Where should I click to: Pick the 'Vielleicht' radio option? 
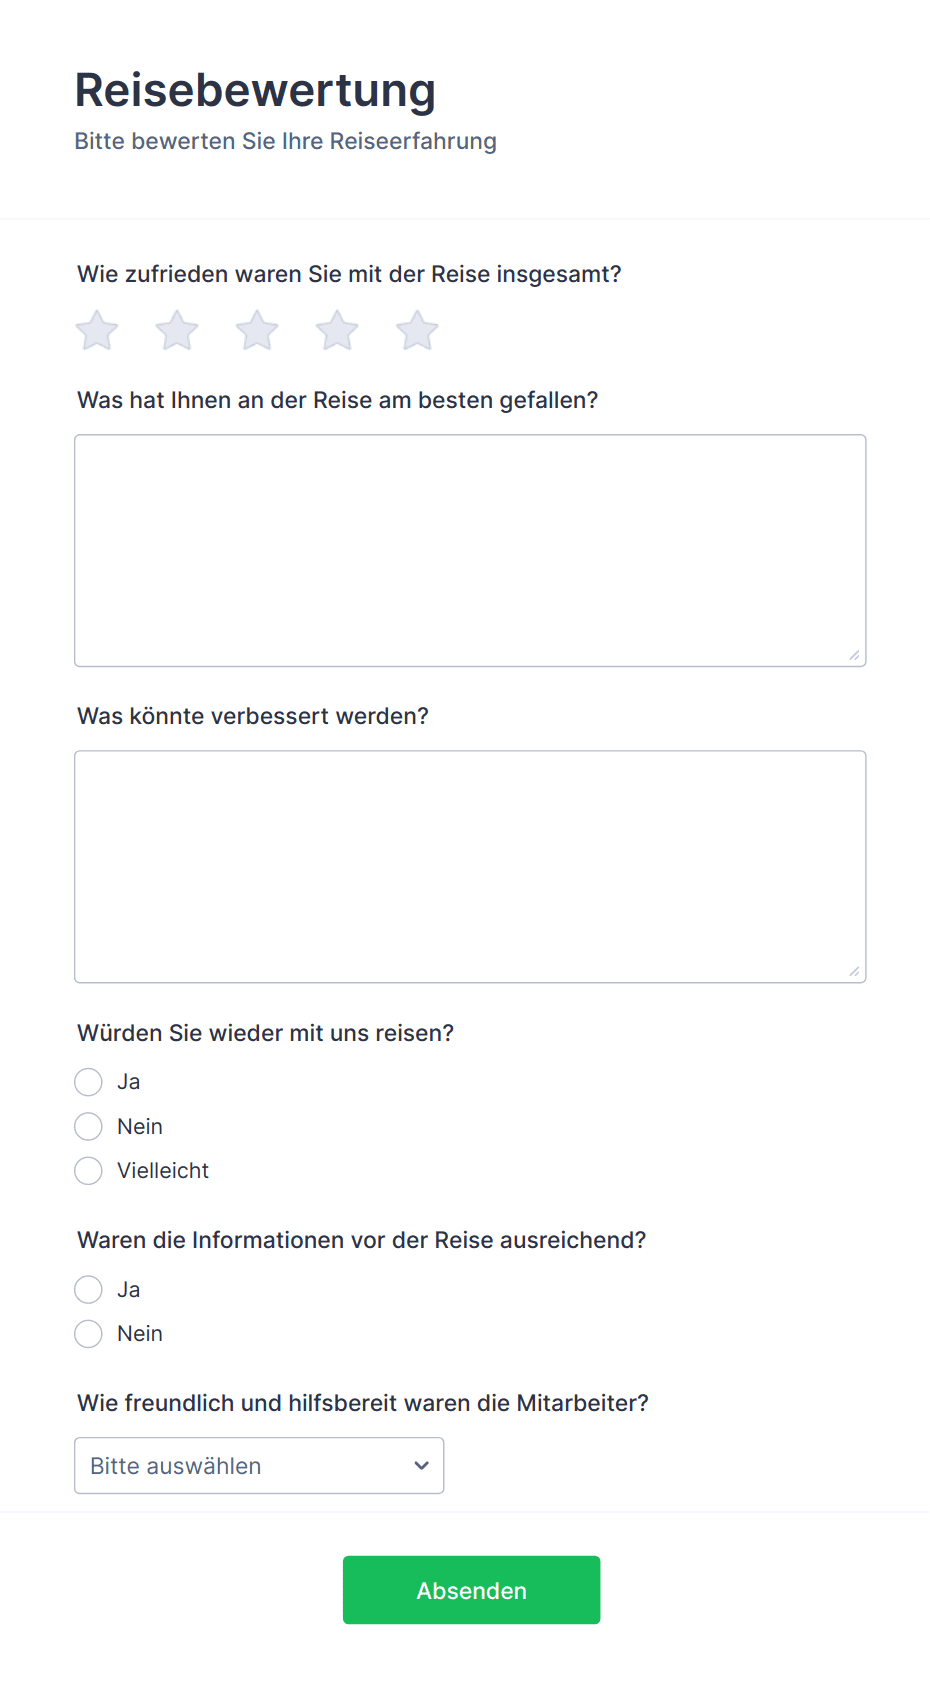coord(89,1171)
